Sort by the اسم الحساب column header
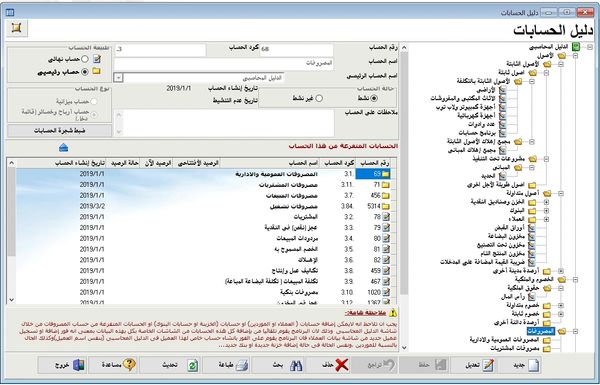This screenshot has width=600, height=385. click(269, 163)
